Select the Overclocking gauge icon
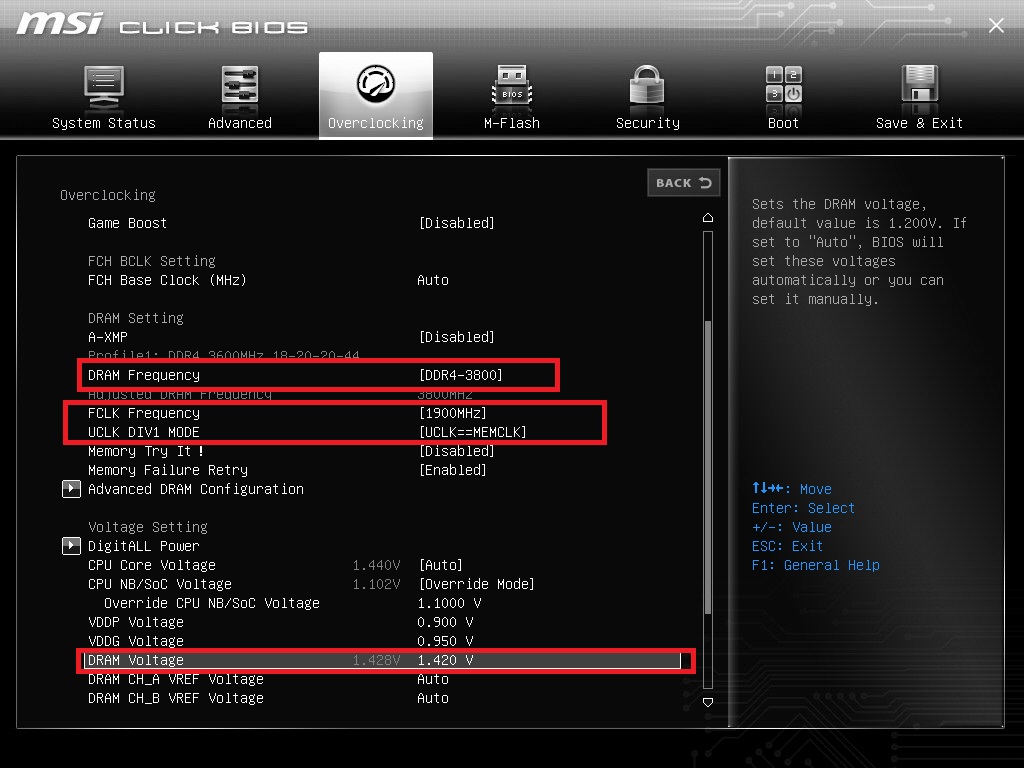This screenshot has height=768, width=1024. (376, 84)
